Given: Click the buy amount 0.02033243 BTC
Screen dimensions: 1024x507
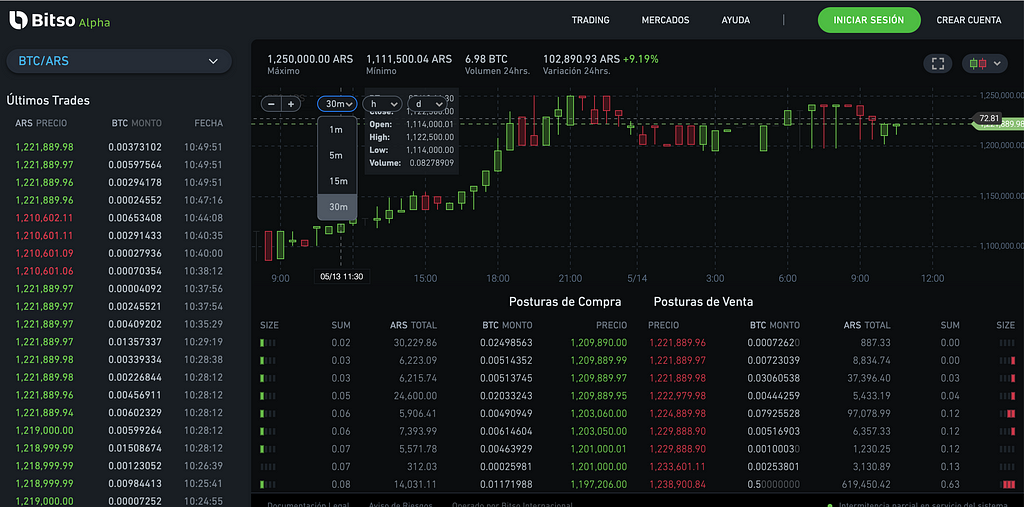Looking at the screenshot, I should pos(506,396).
